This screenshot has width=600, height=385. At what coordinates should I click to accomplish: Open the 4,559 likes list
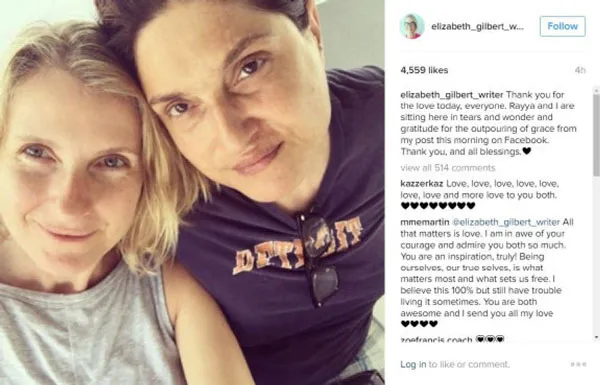point(424,70)
